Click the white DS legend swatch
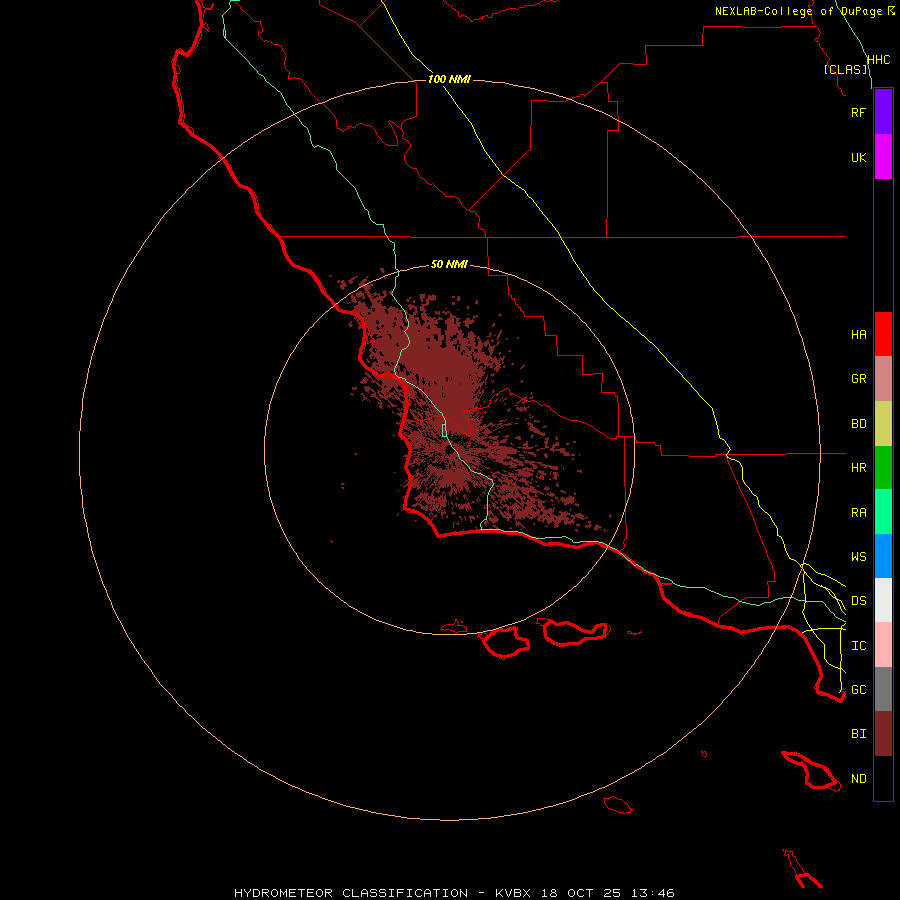 [883, 600]
